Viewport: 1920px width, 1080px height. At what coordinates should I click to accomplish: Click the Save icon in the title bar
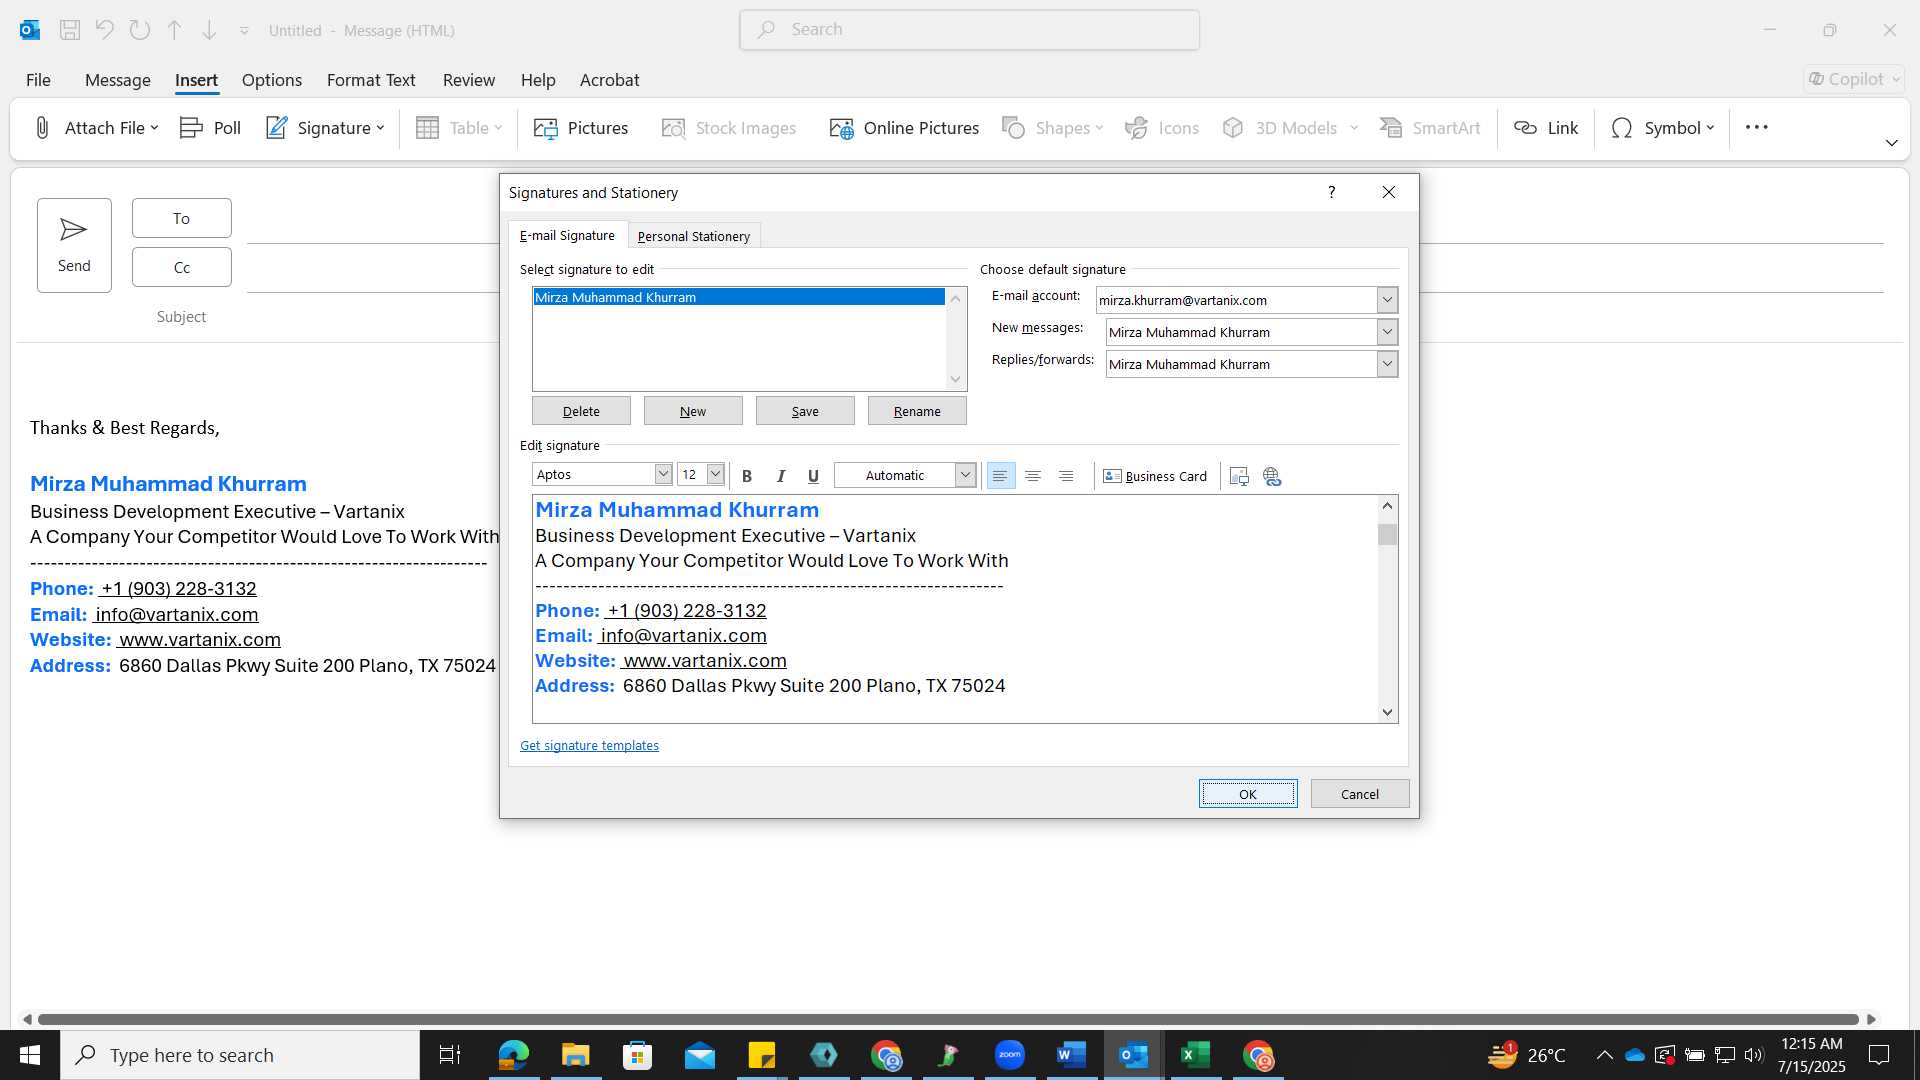(x=70, y=30)
